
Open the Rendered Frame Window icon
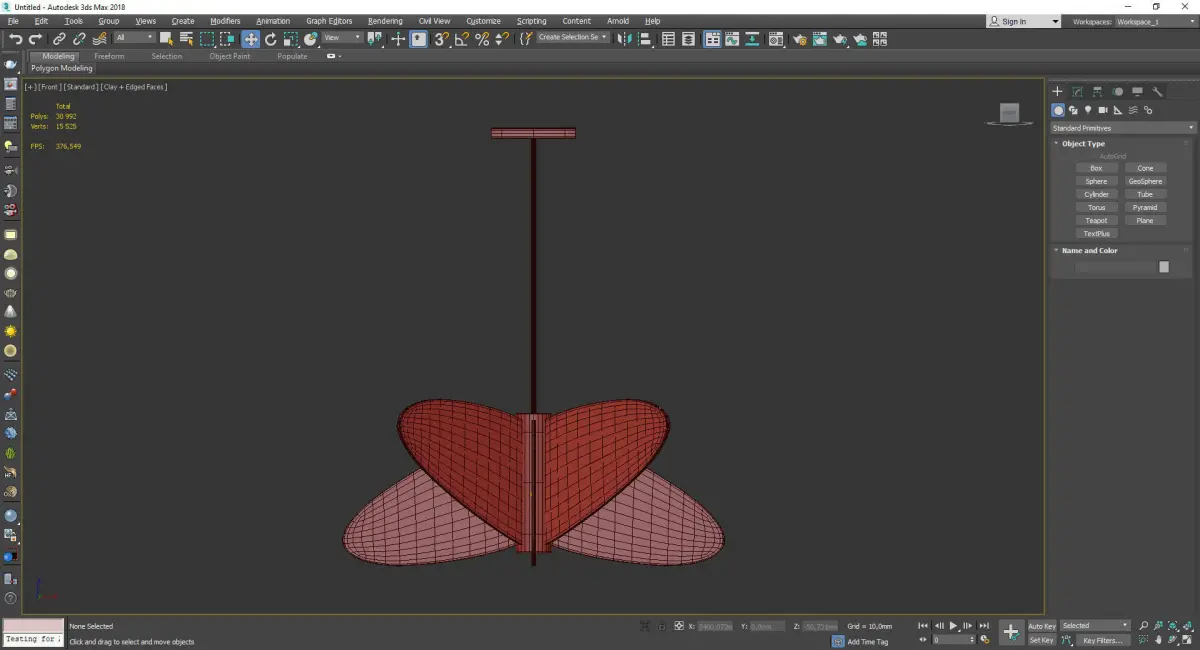[820, 39]
